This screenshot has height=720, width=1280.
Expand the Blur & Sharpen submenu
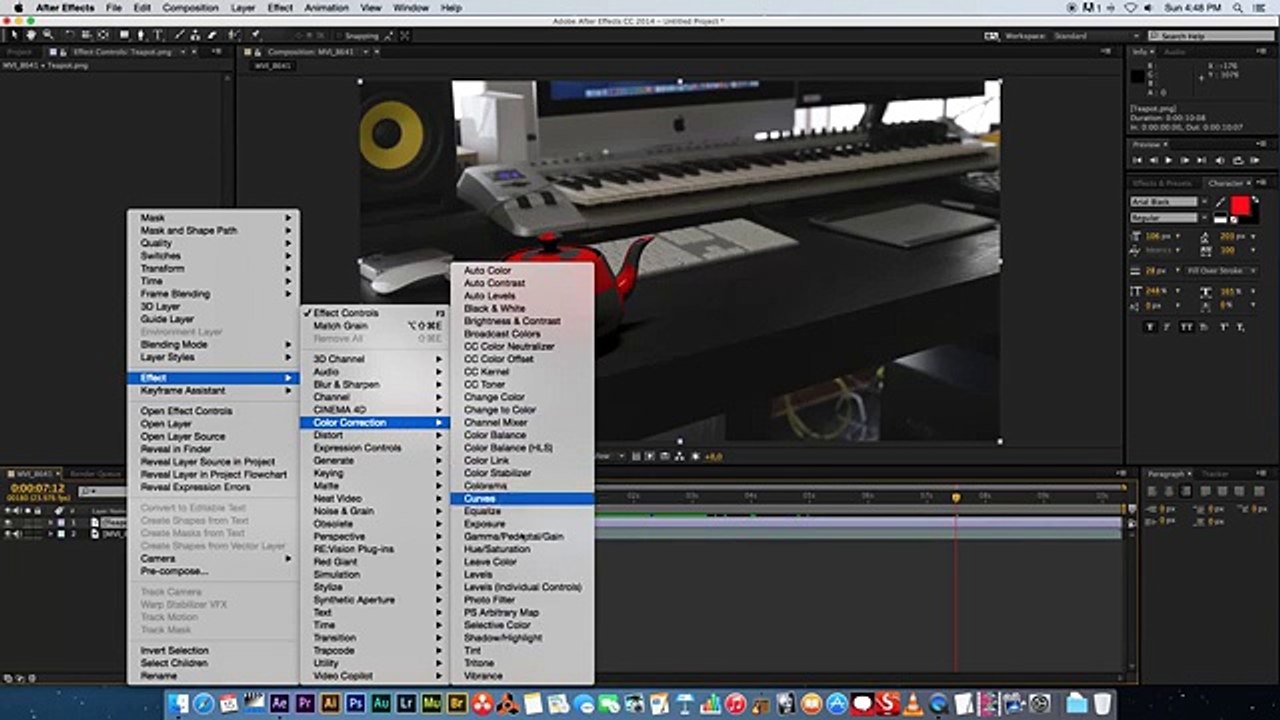coord(375,384)
